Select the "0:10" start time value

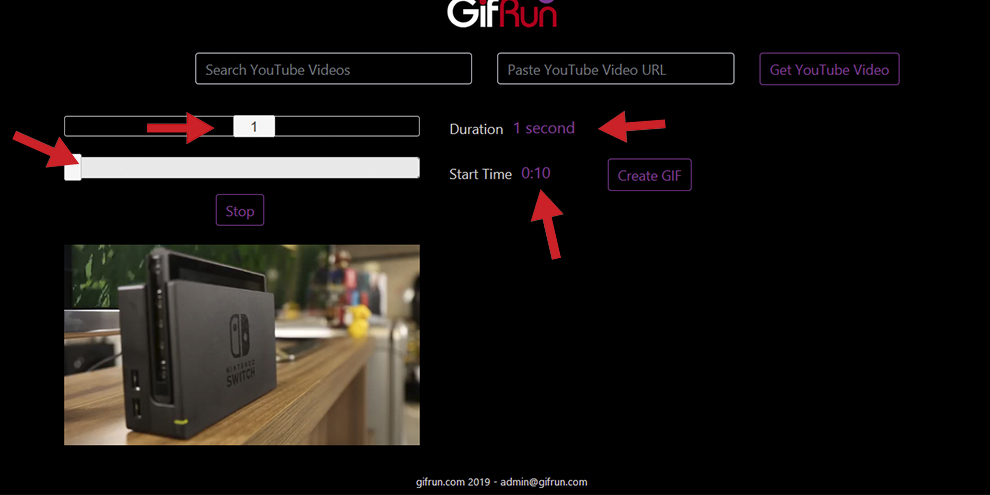535,173
